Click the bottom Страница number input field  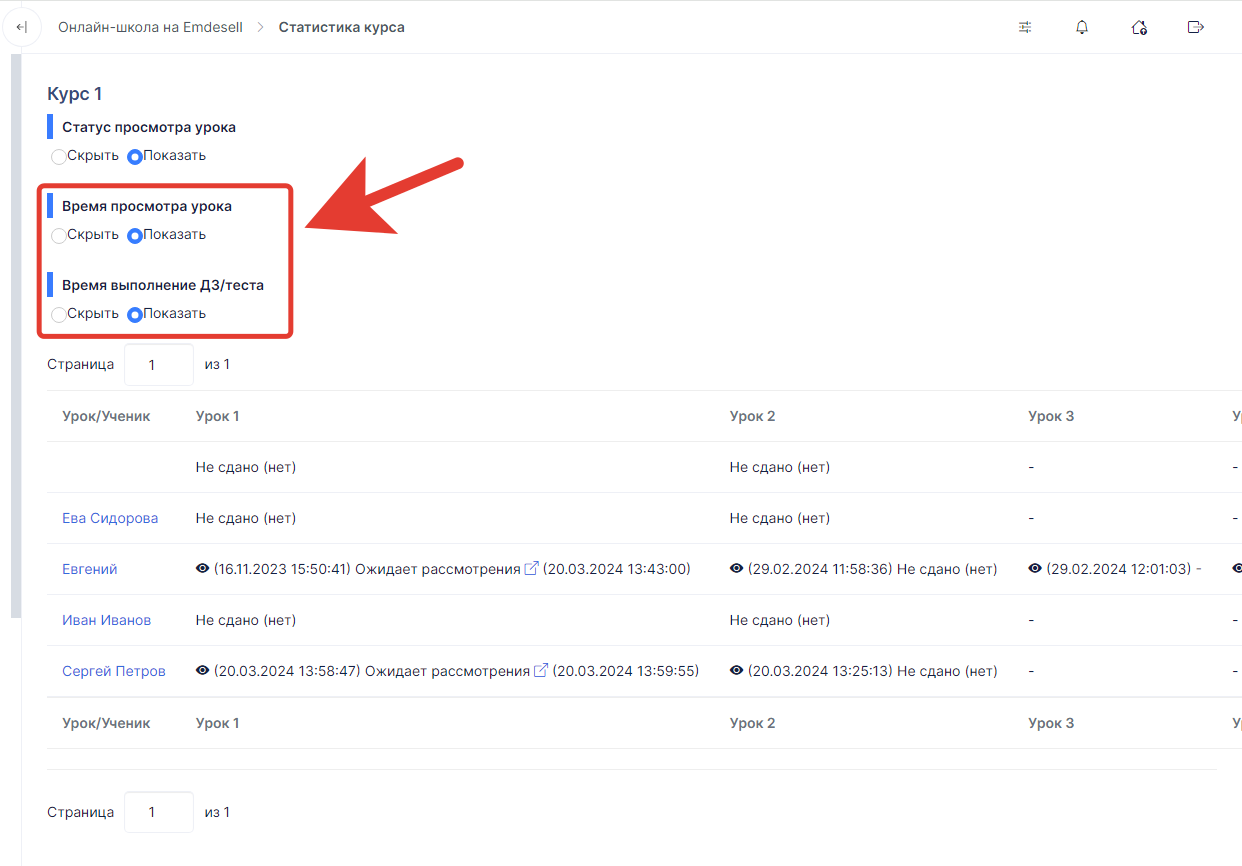158,812
